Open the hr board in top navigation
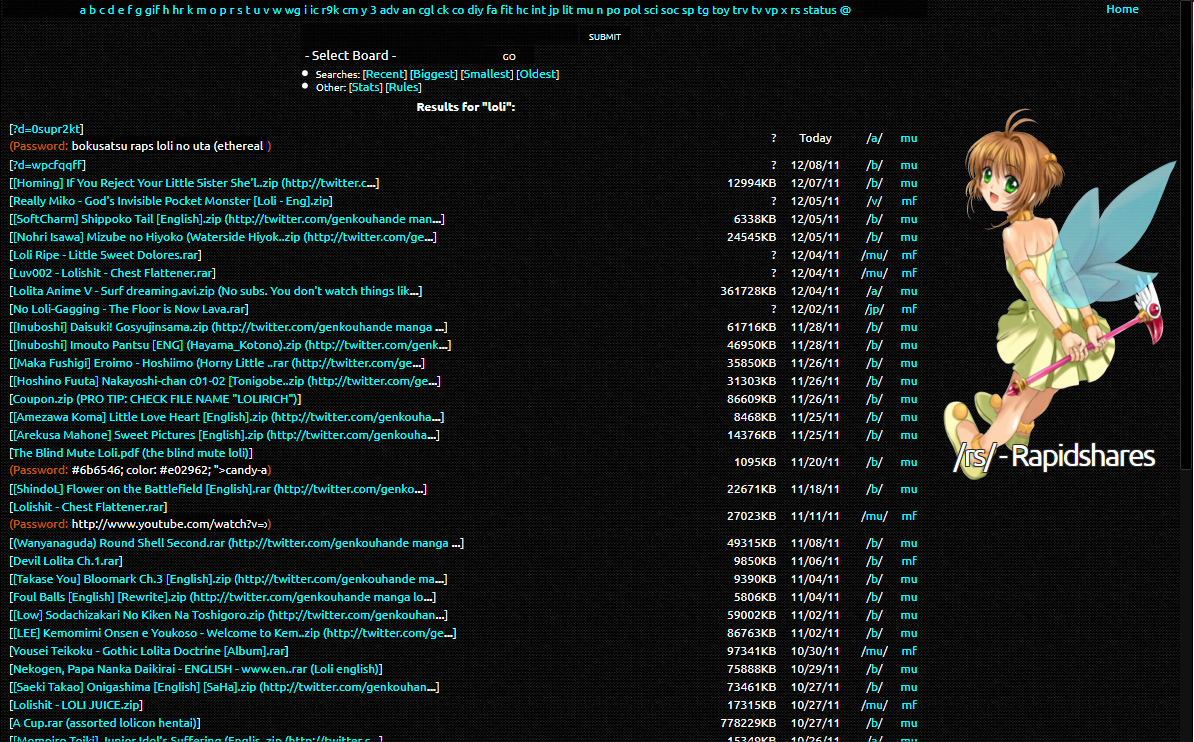Image resolution: width=1194 pixels, height=742 pixels. pos(179,10)
